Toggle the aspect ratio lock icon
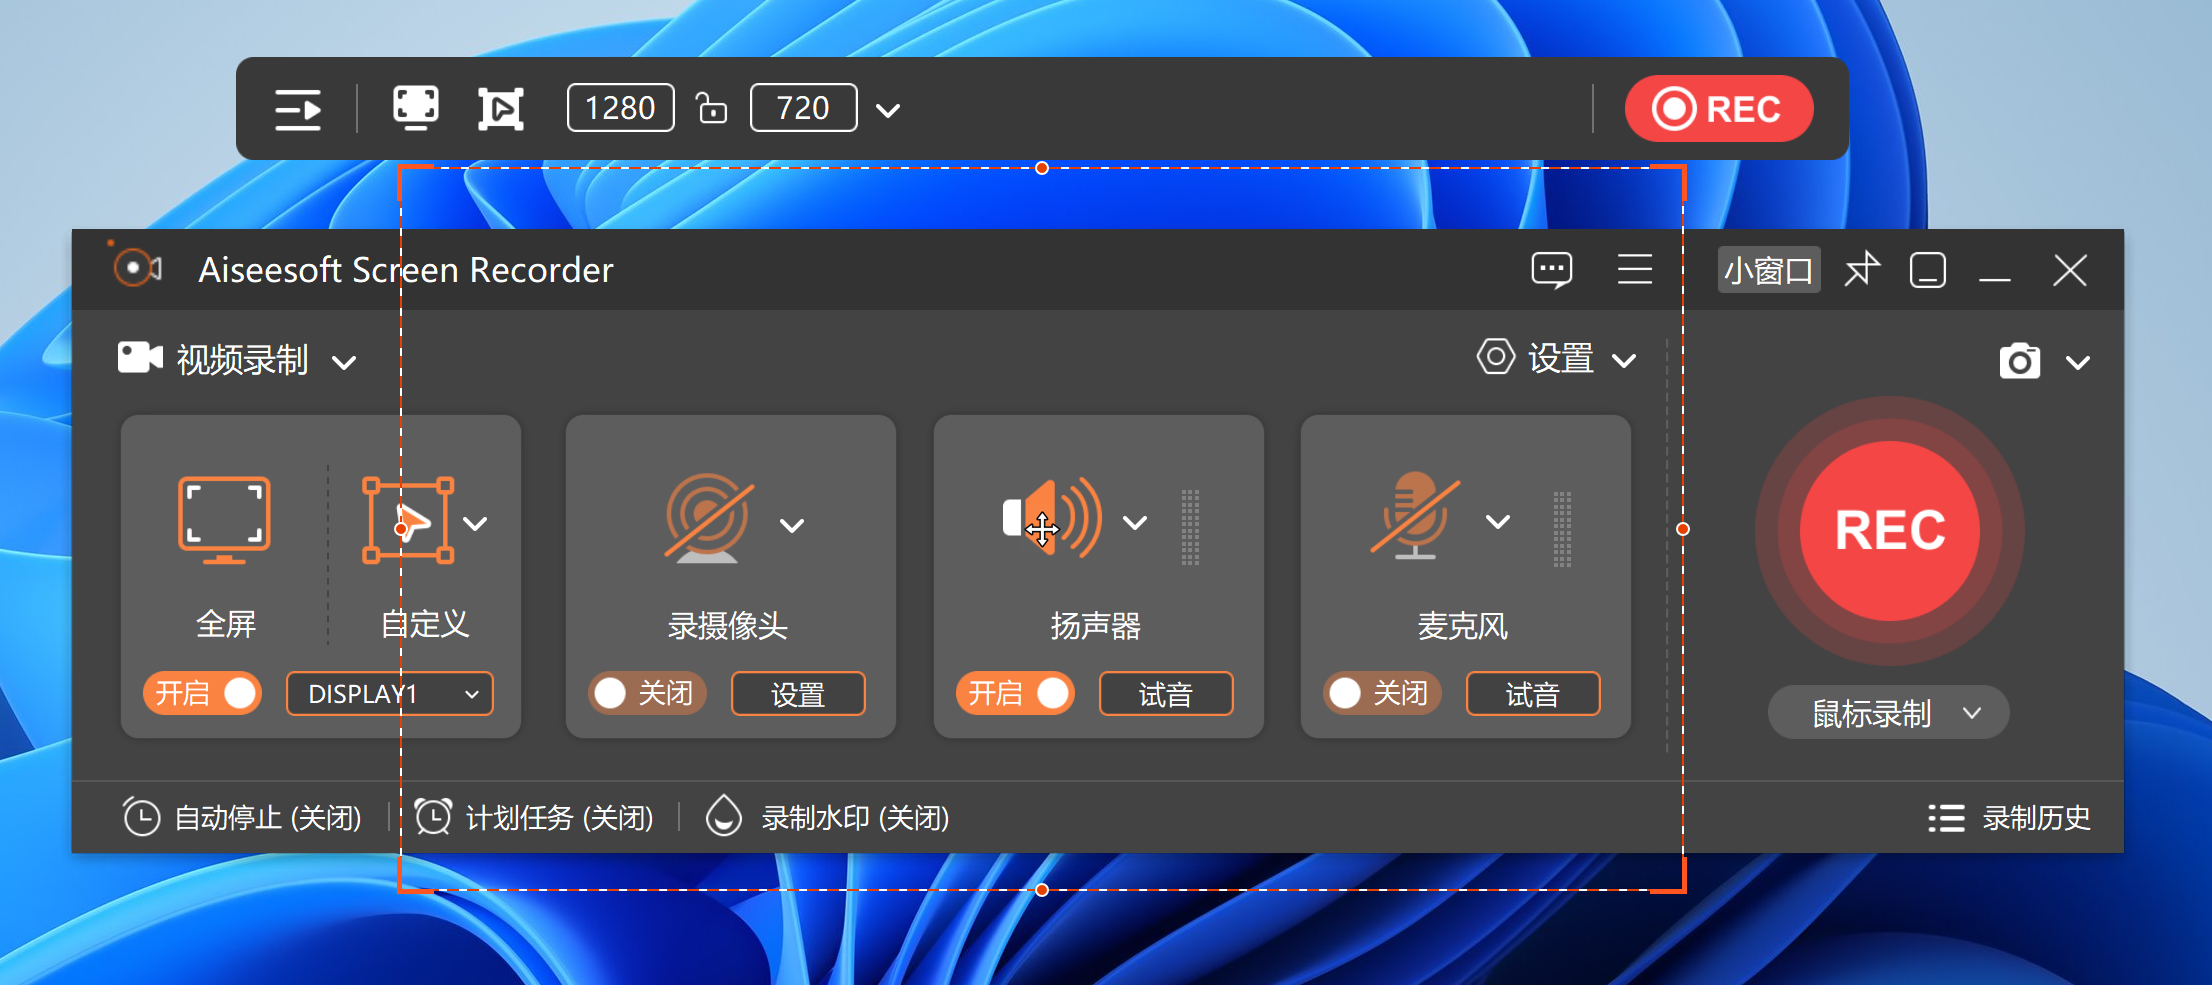Image resolution: width=2212 pixels, height=985 pixels. 711,108
